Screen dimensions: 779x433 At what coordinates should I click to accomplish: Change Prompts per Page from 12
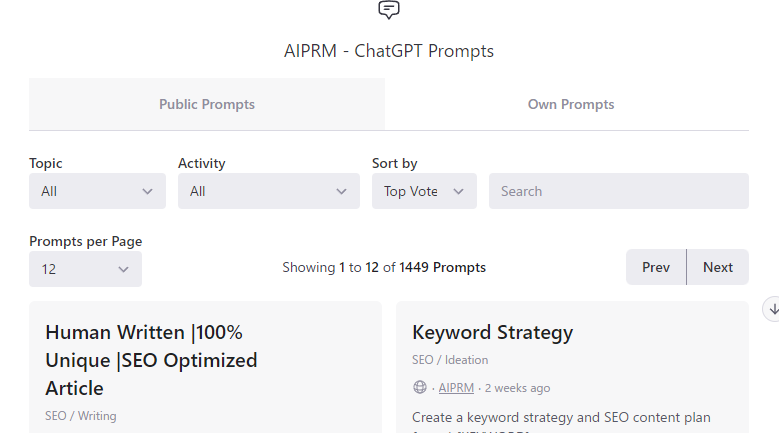click(x=85, y=269)
